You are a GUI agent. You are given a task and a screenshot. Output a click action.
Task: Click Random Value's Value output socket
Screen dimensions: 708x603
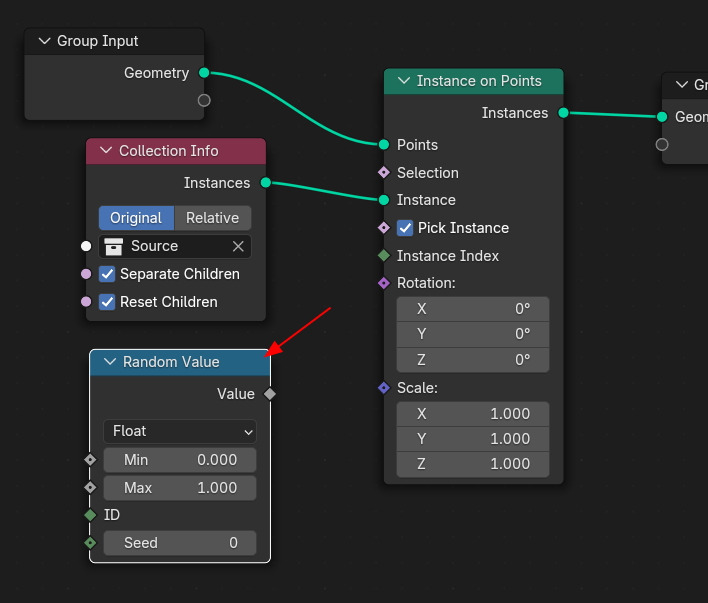(270, 394)
